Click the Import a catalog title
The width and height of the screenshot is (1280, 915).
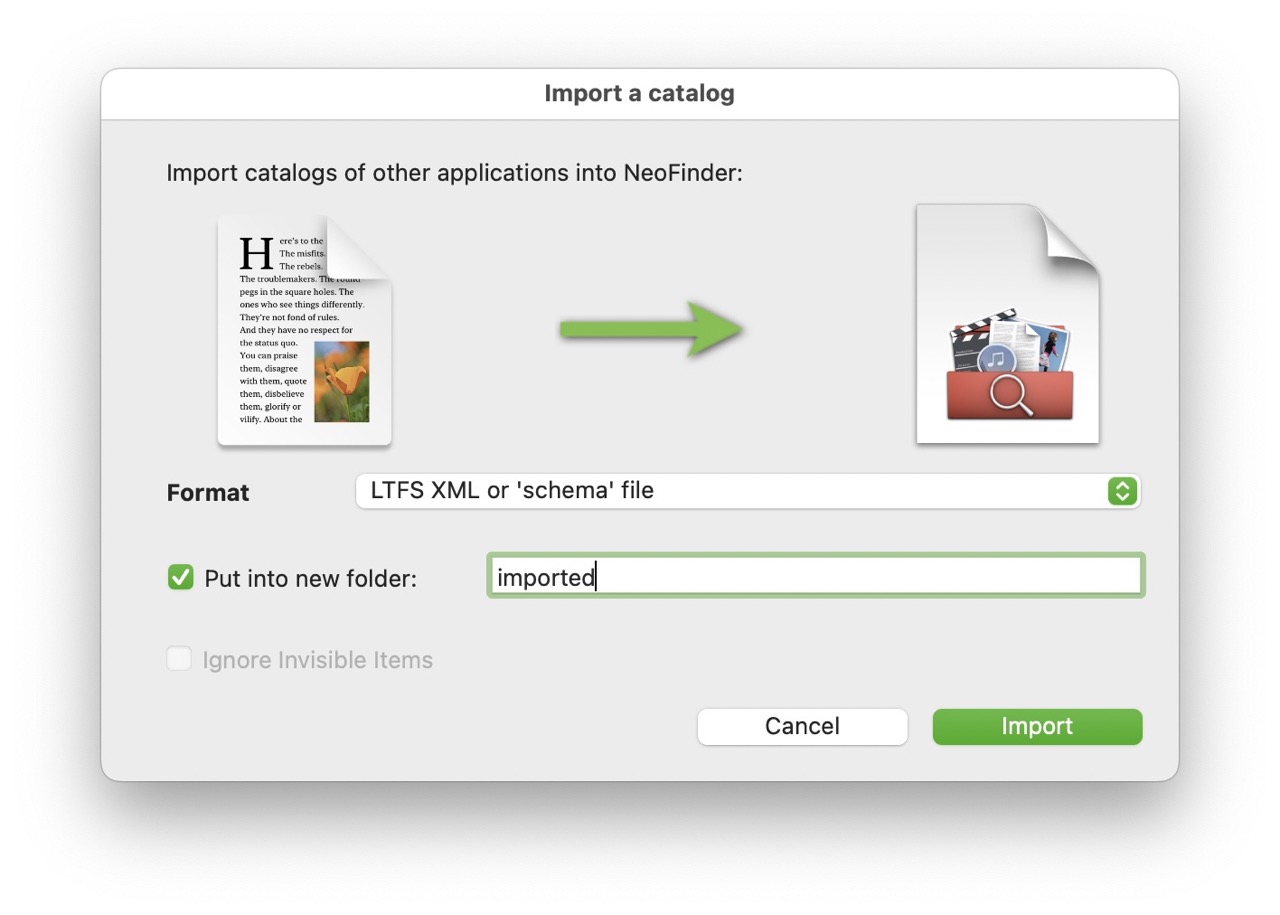pos(640,94)
